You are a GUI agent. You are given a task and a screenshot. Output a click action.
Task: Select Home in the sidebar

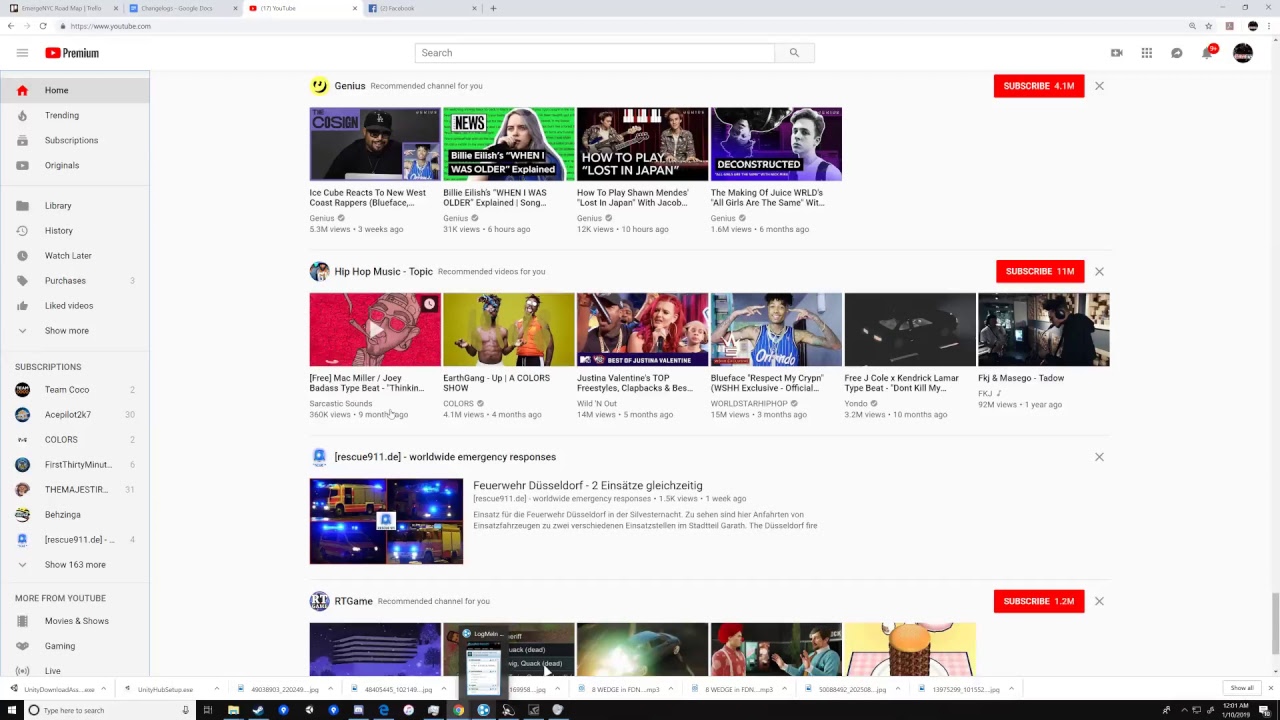75,90
